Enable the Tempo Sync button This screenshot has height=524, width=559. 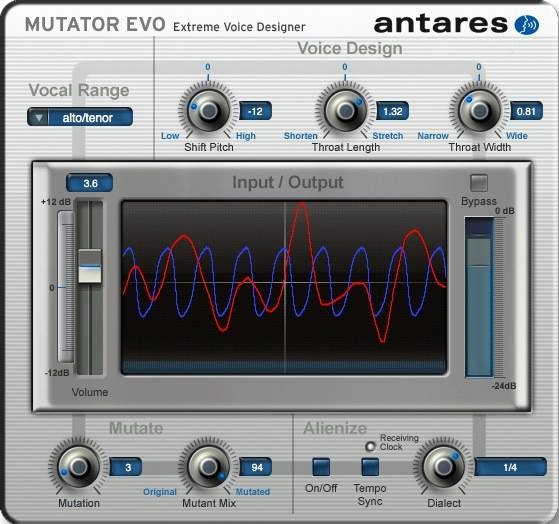point(370,467)
